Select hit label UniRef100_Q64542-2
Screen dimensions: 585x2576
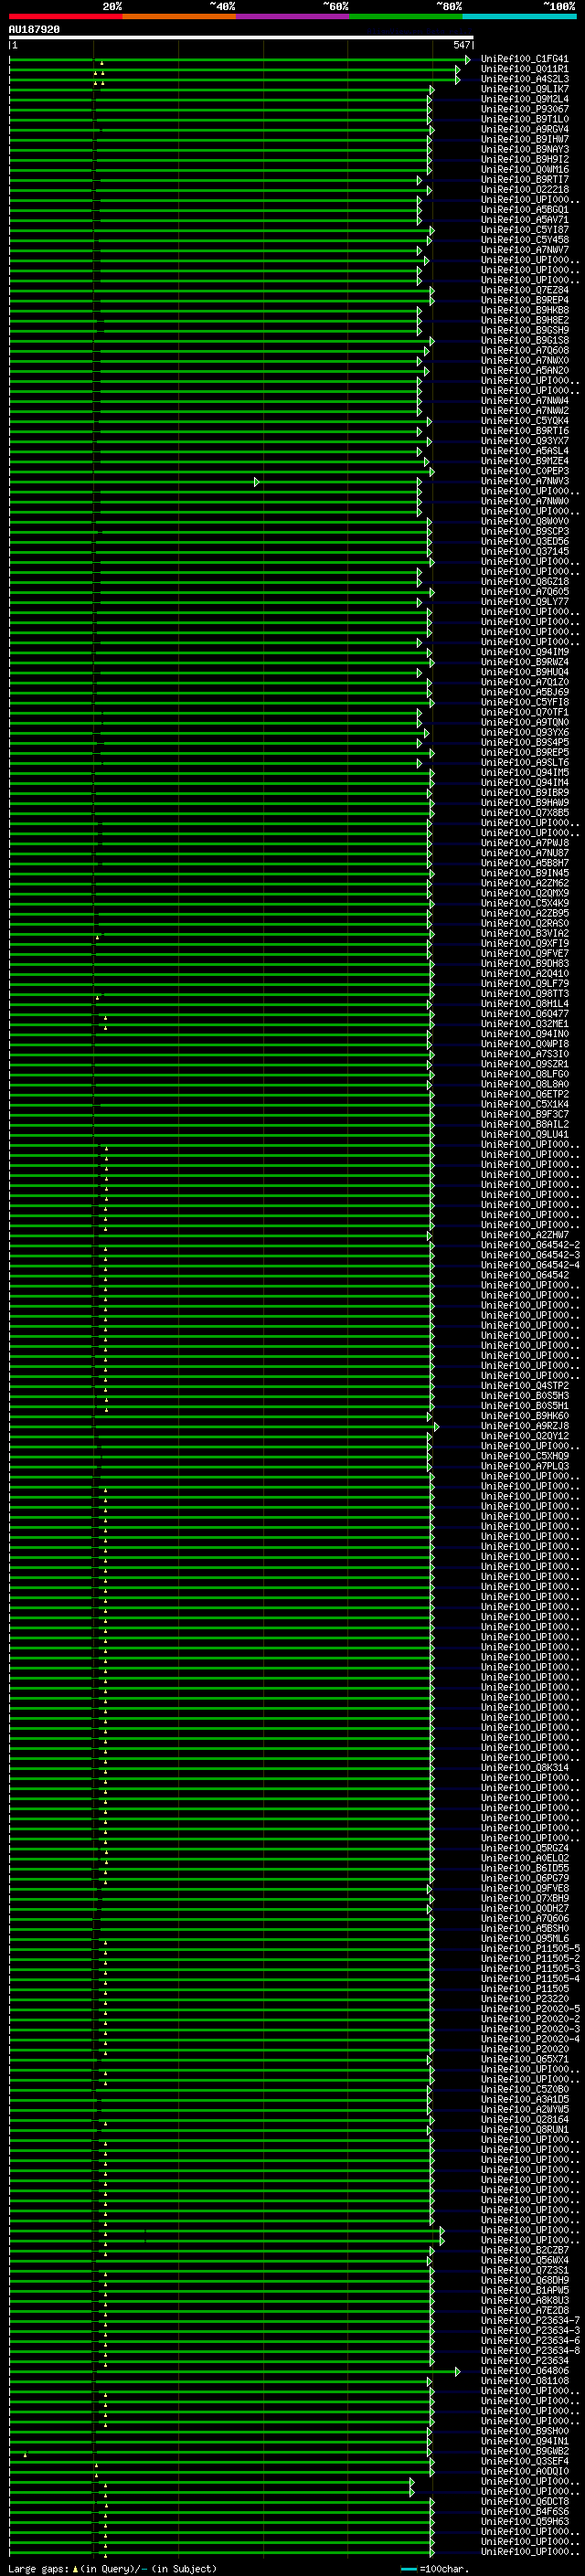point(530,1245)
